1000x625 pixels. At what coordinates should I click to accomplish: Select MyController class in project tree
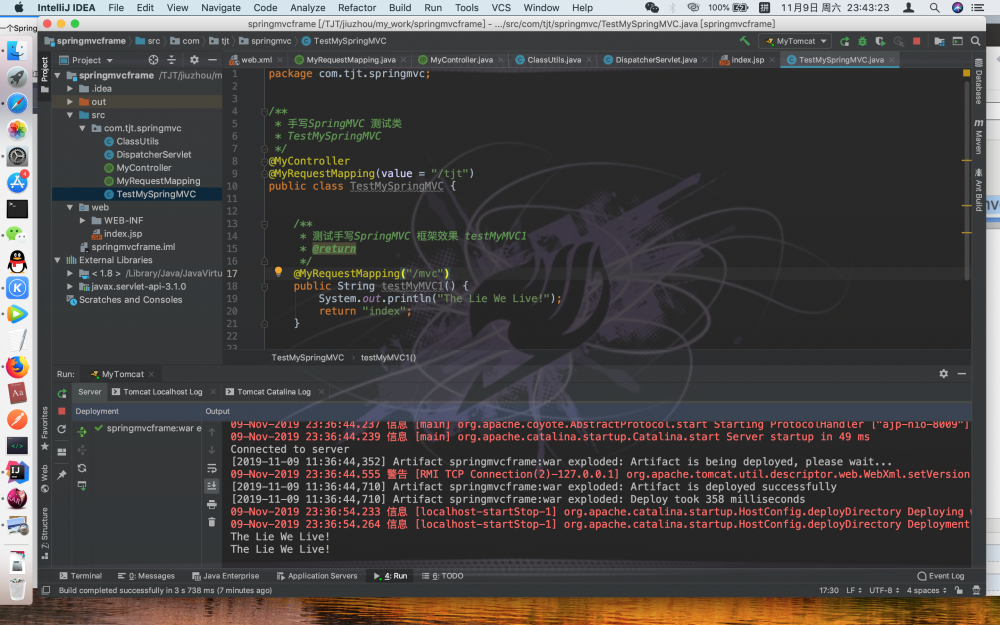[x=143, y=168]
